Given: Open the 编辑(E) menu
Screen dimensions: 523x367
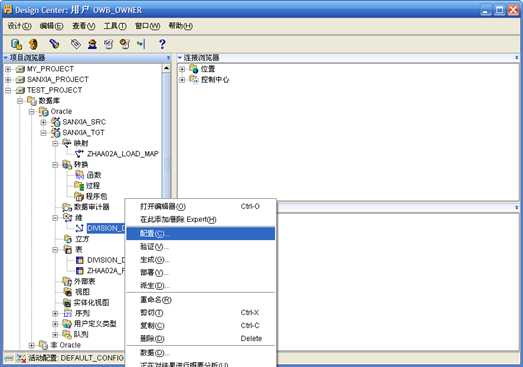Looking at the screenshot, I should pos(51,26).
